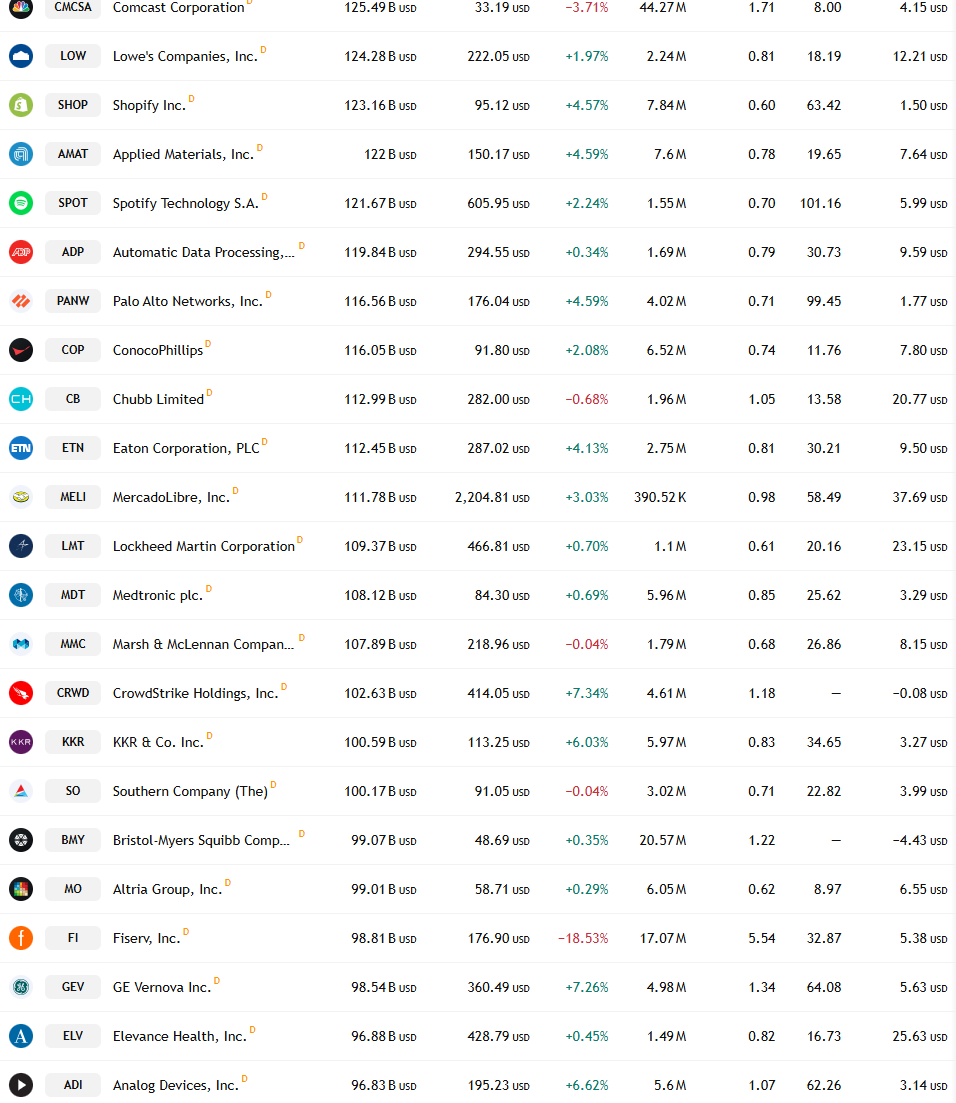
Task: Click the 20.57 M volume value
Action: pos(663,840)
